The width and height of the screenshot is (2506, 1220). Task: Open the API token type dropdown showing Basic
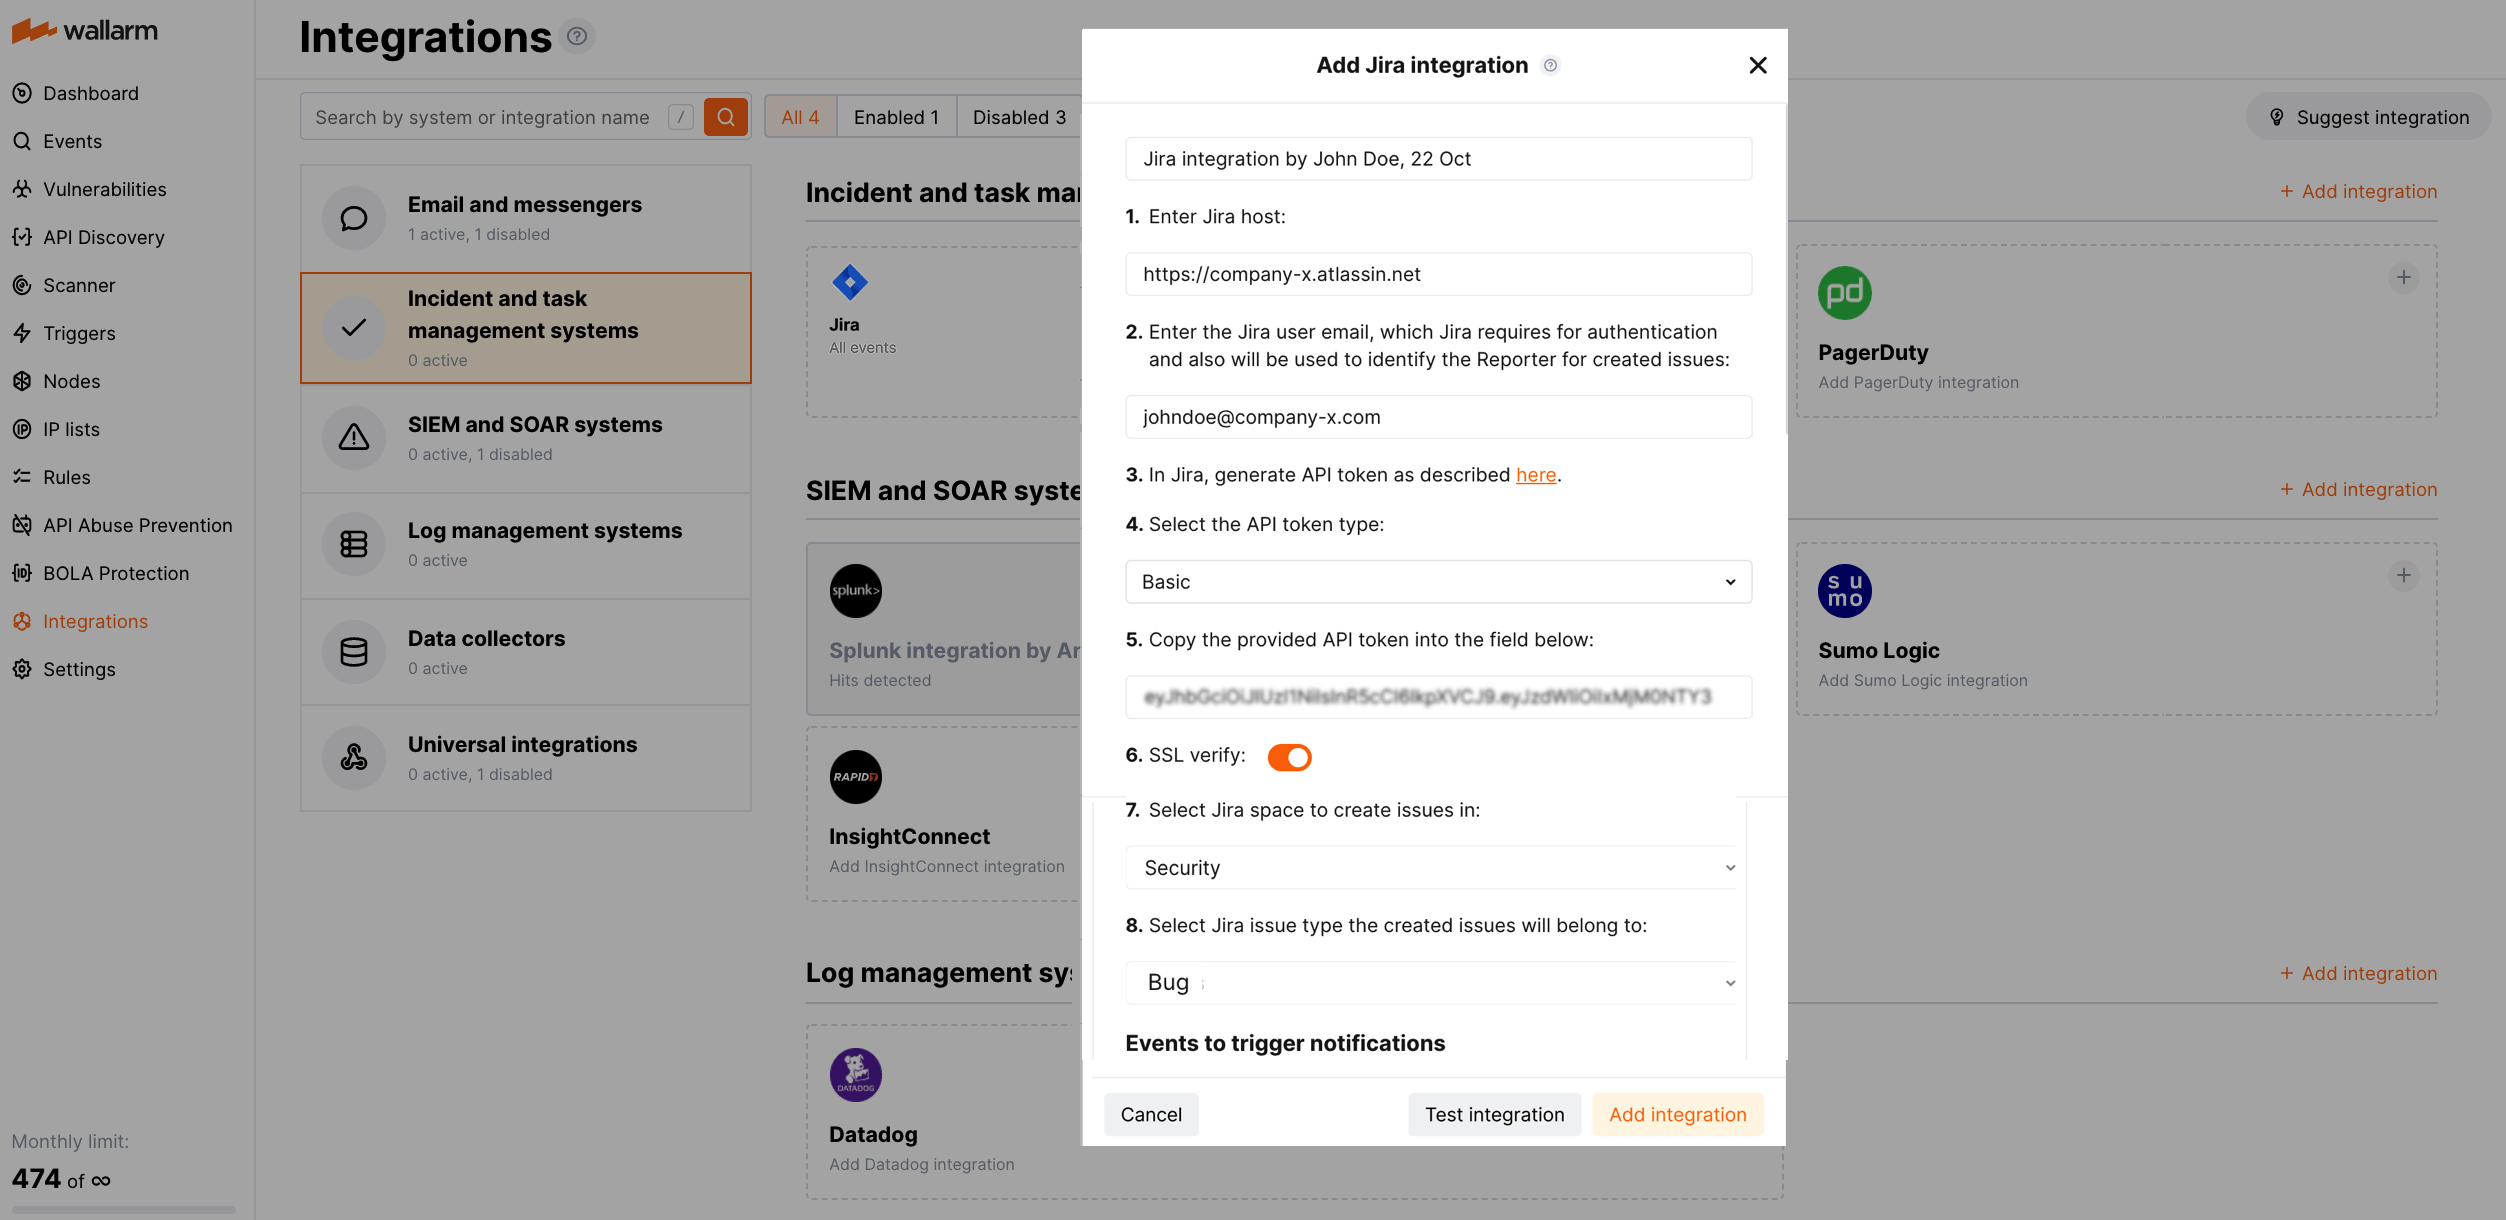1437,581
